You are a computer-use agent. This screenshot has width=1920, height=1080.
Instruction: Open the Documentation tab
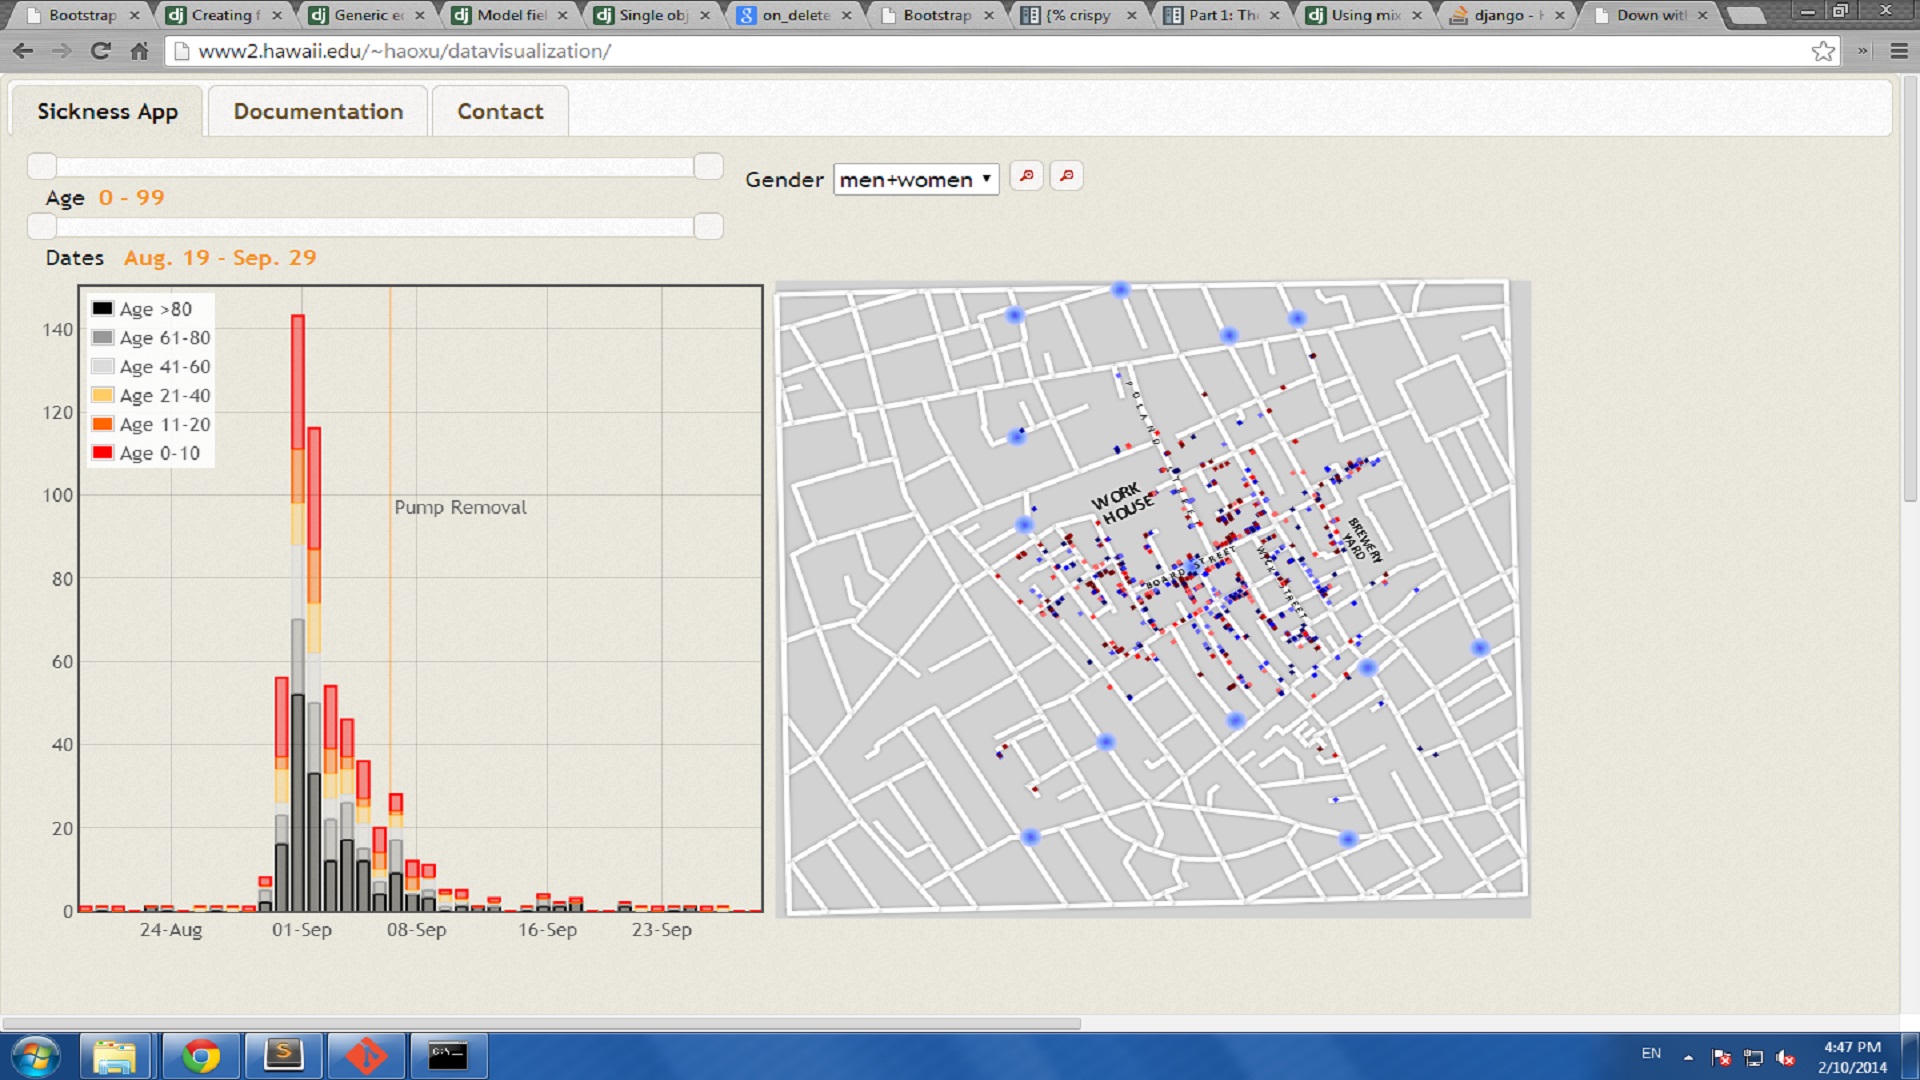(318, 111)
